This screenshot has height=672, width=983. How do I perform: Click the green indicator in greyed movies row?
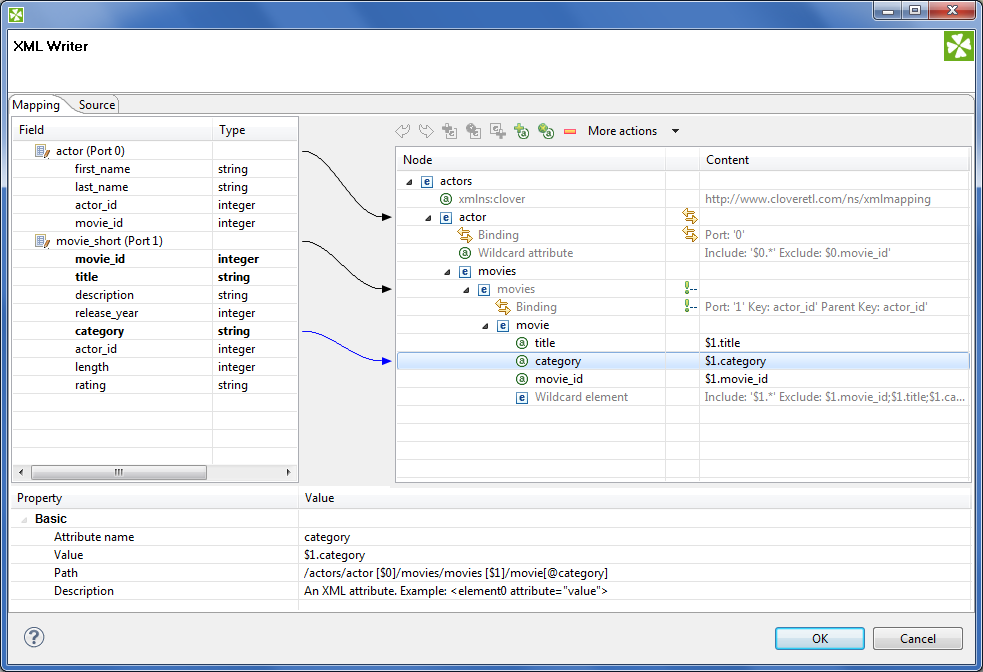coord(690,288)
